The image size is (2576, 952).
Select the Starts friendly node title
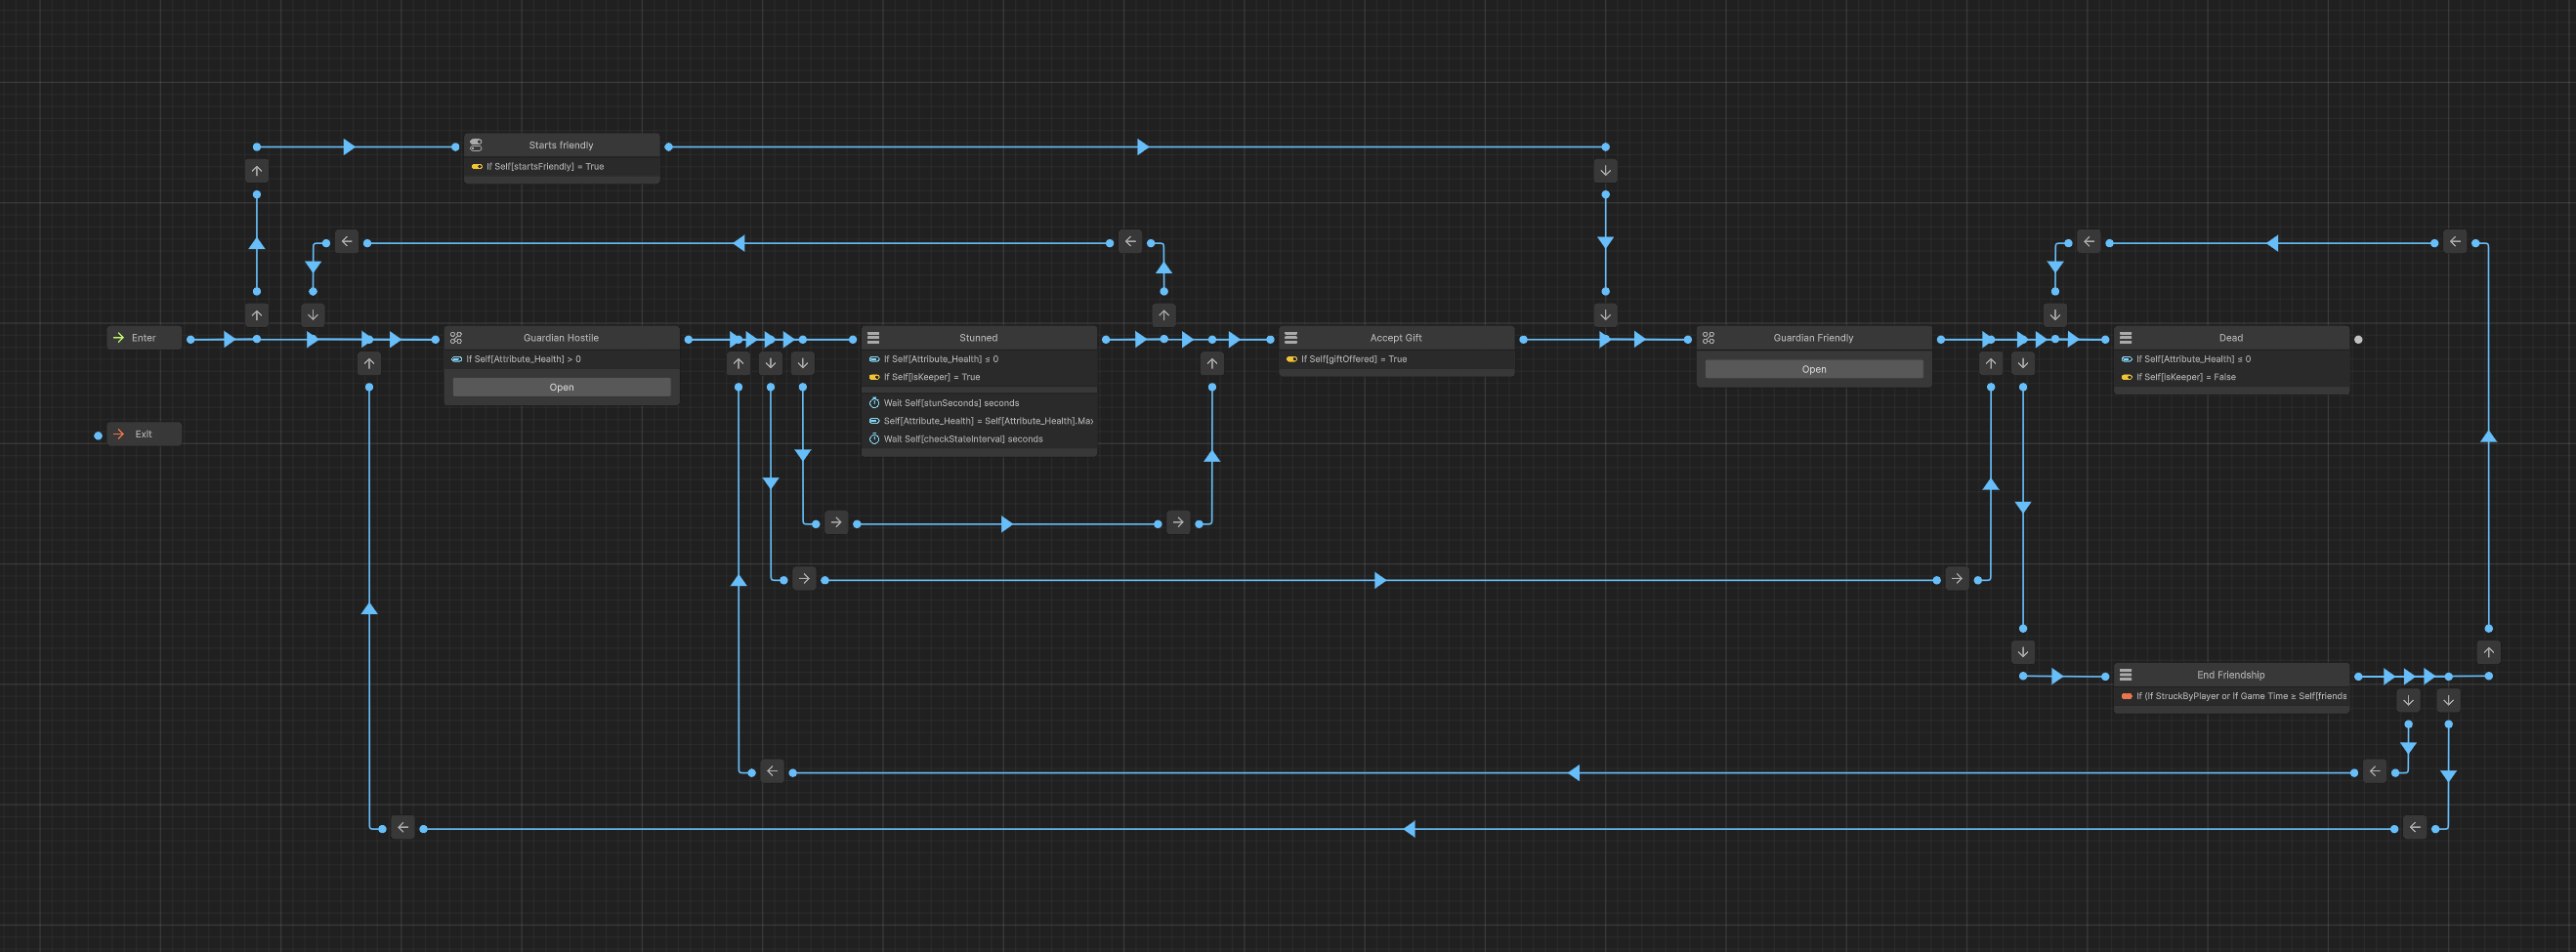point(561,145)
